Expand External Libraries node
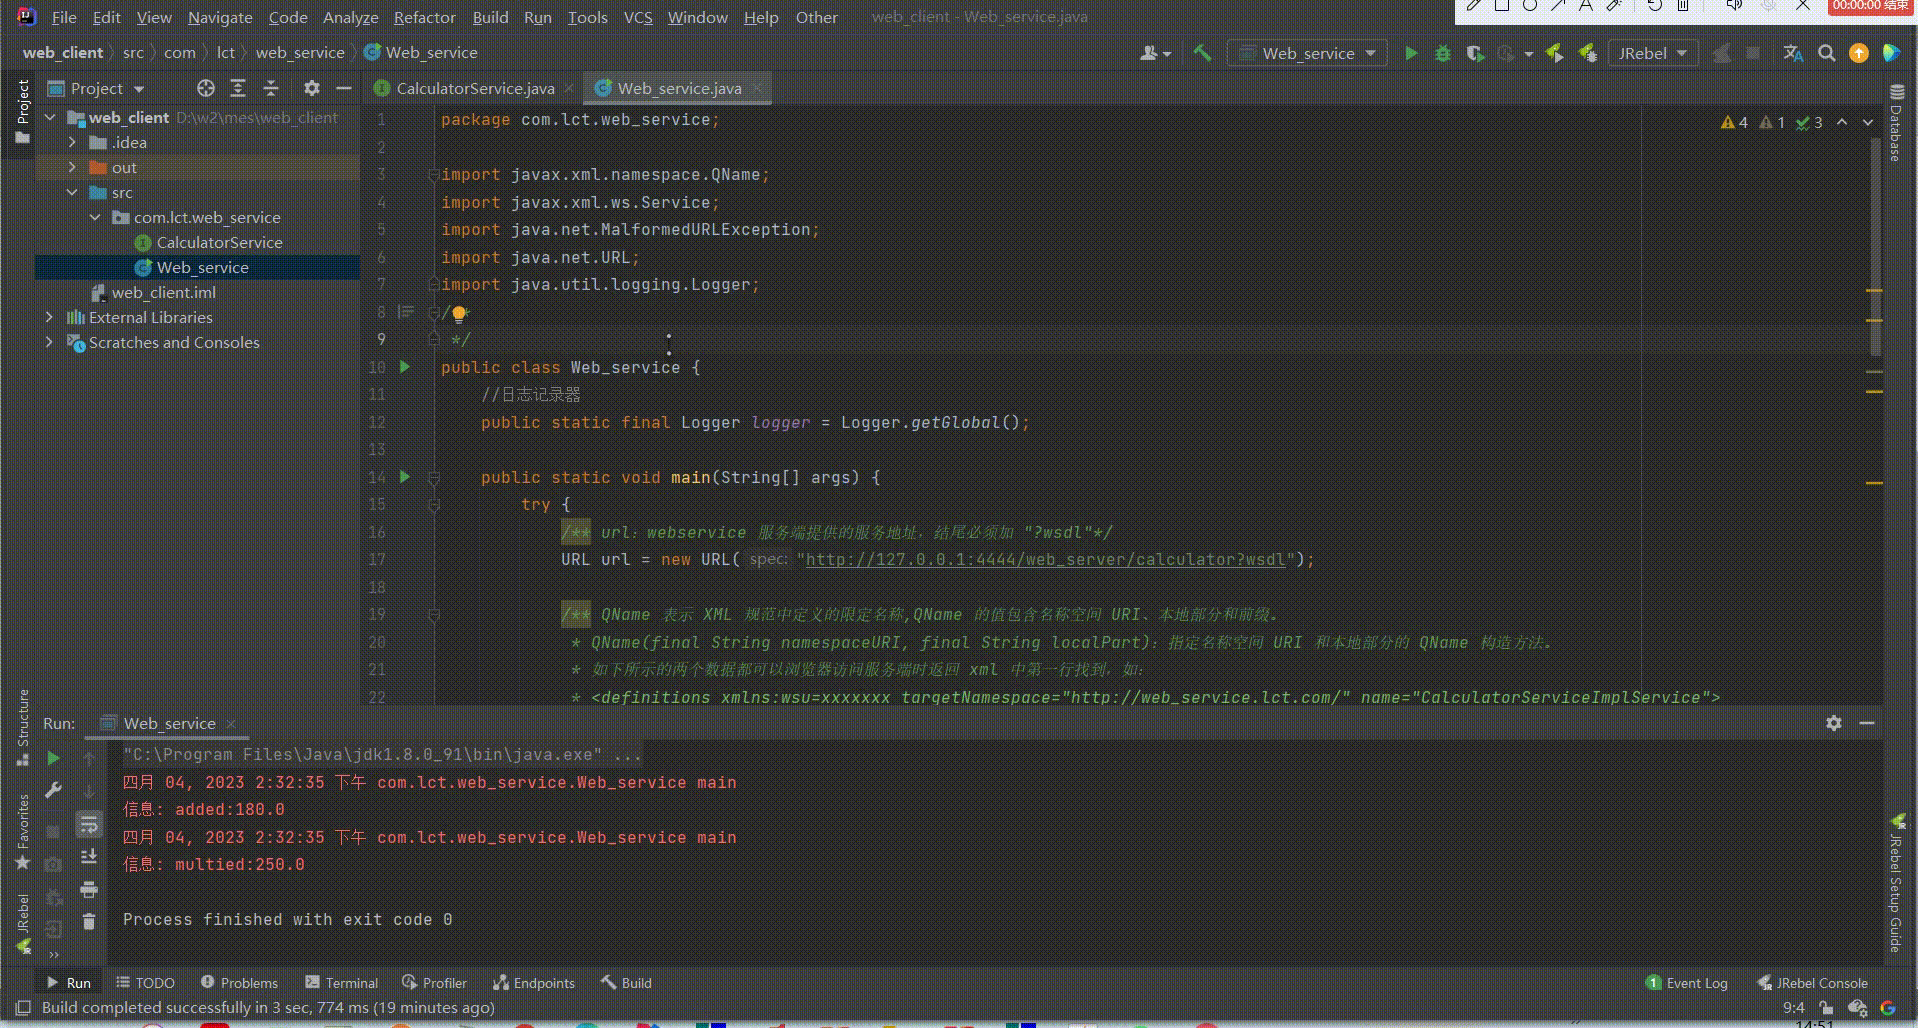 pyautogui.click(x=49, y=317)
